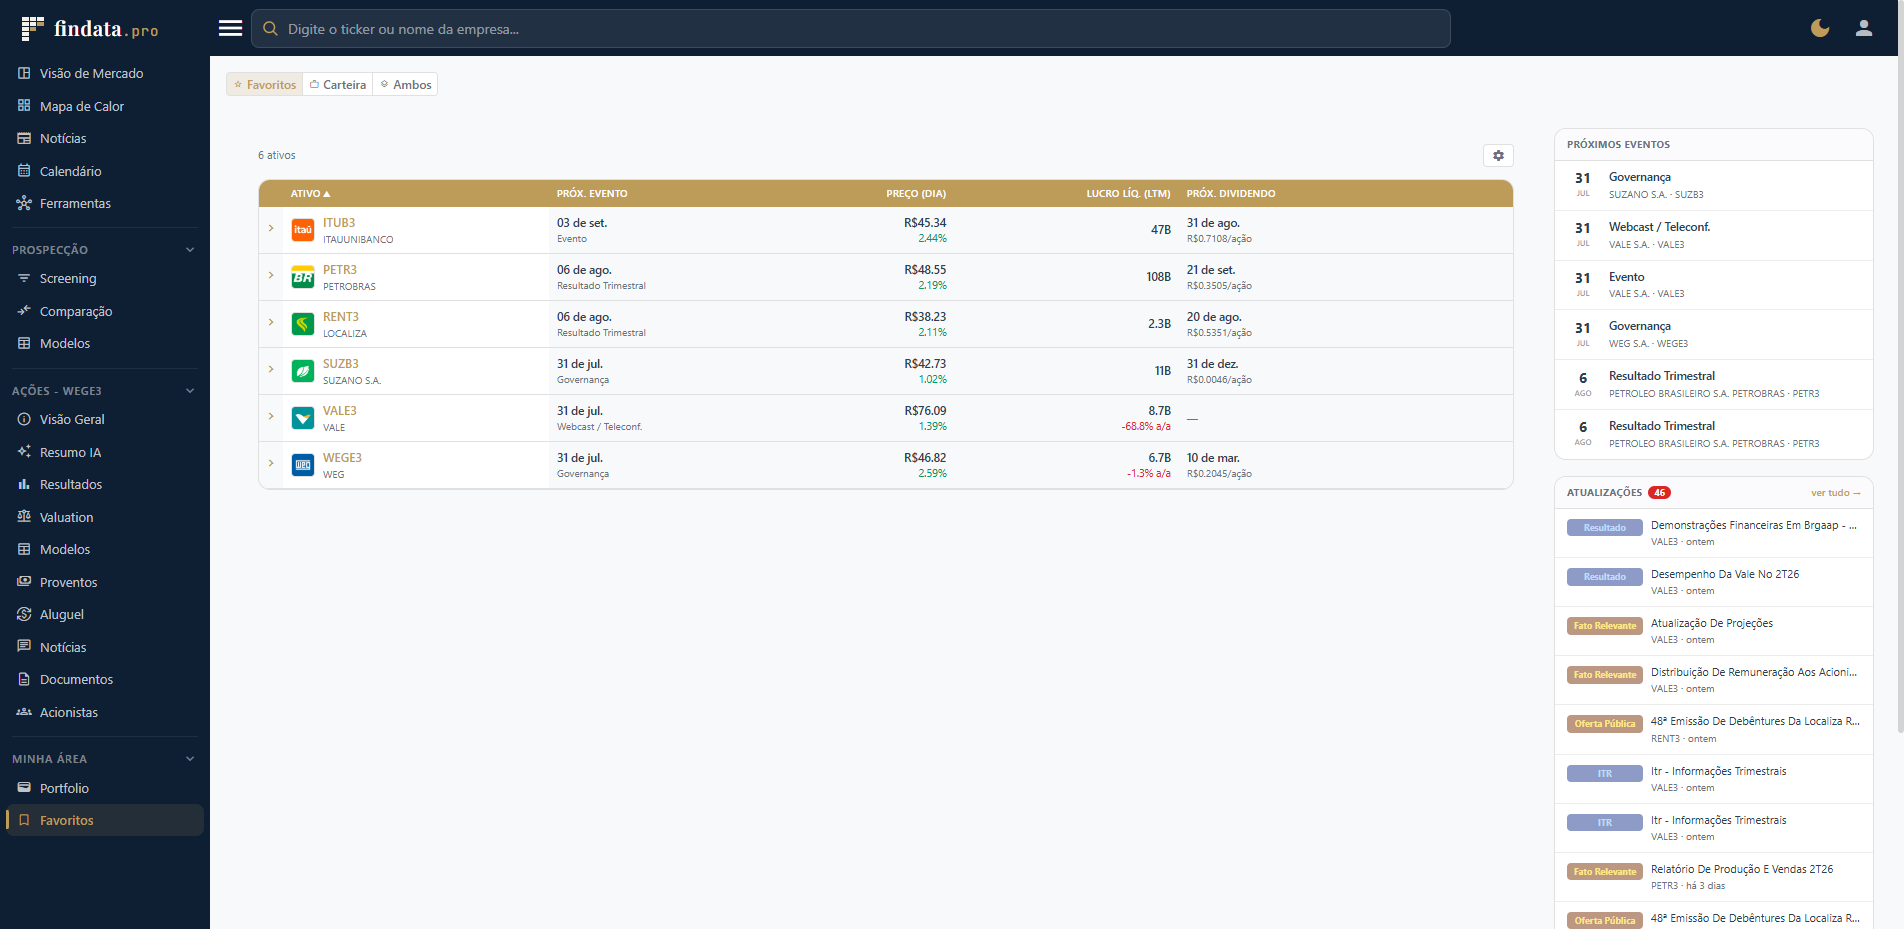Click the Petrobras BR logo
The height and width of the screenshot is (929, 1904).
point(303,277)
